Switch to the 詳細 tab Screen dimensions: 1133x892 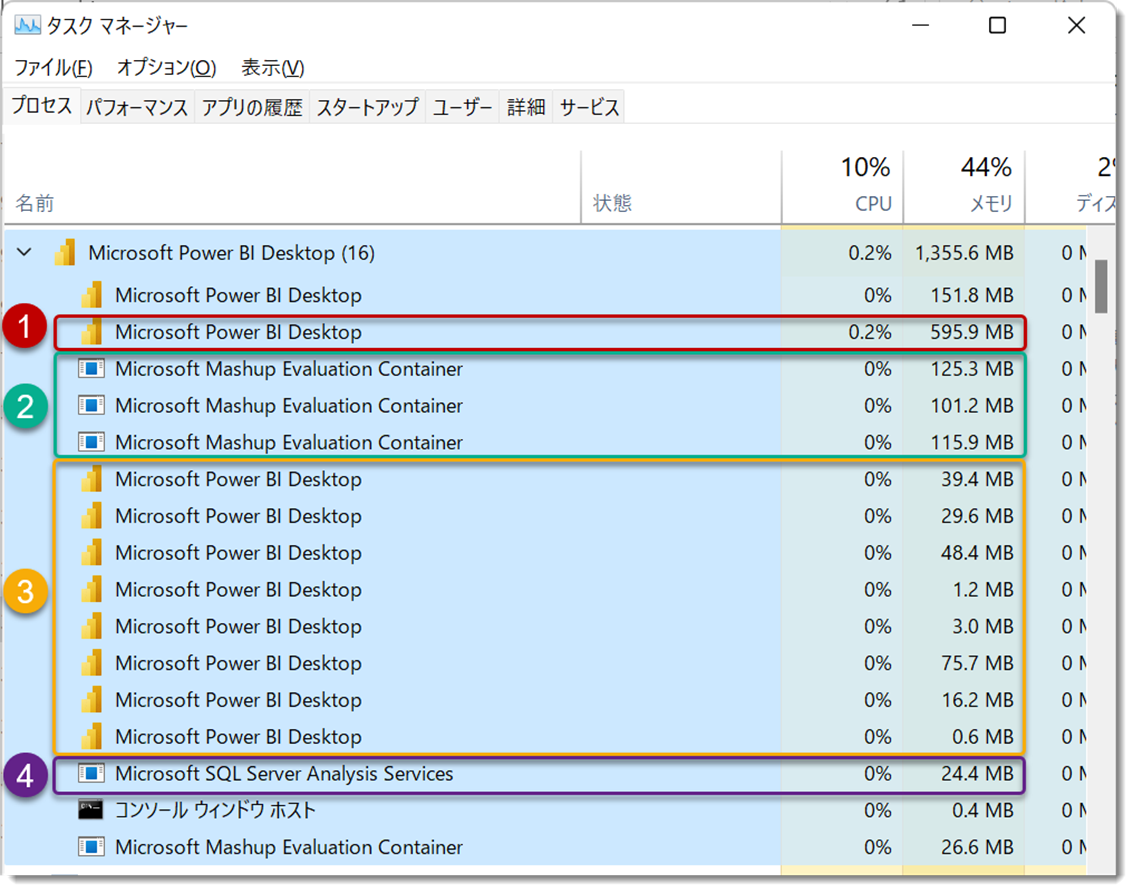pos(526,107)
